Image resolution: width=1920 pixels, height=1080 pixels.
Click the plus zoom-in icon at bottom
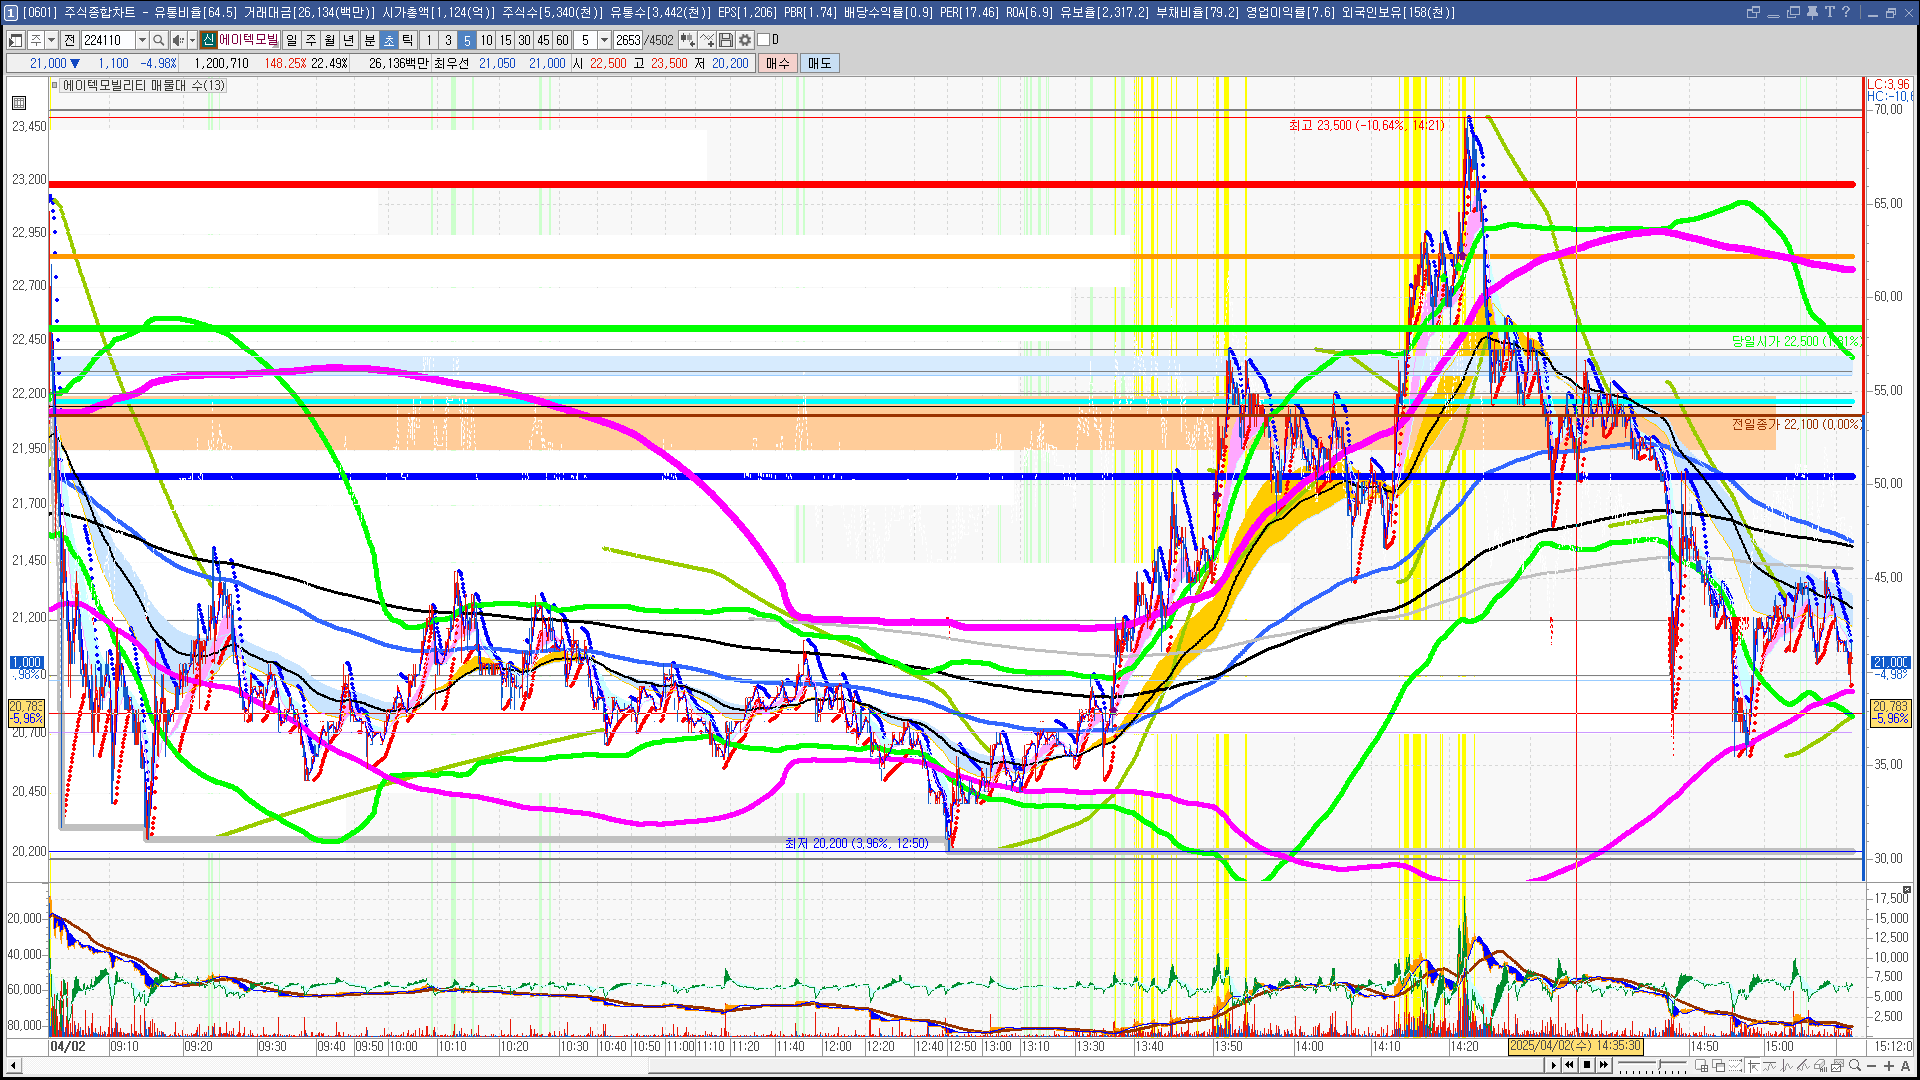point(1889,1066)
